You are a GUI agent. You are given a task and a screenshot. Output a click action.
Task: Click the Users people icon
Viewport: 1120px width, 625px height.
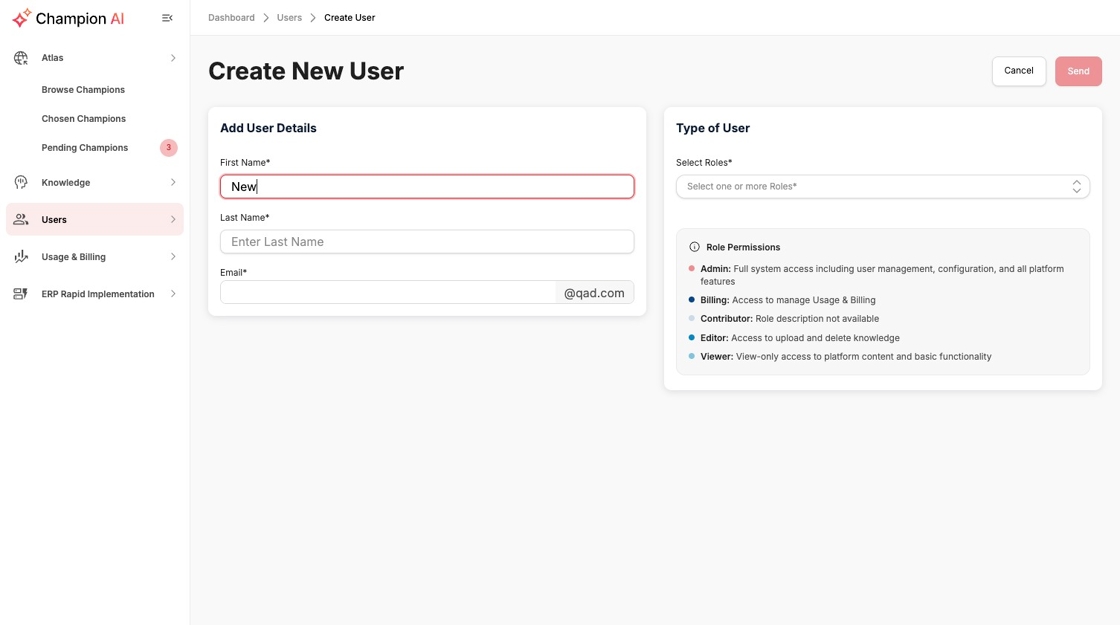(21, 220)
